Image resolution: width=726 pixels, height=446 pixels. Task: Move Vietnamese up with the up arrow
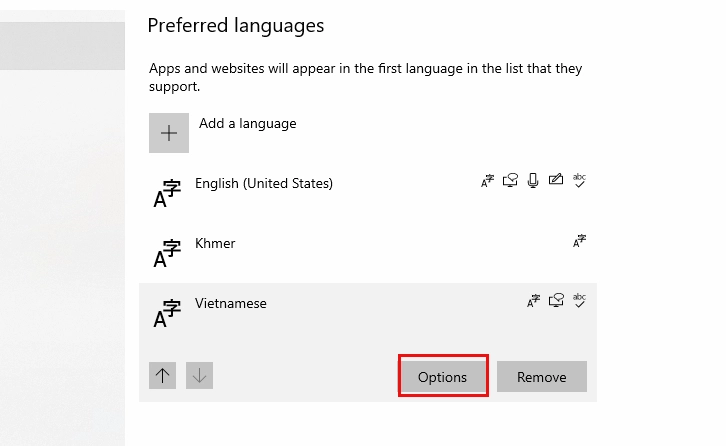(163, 376)
